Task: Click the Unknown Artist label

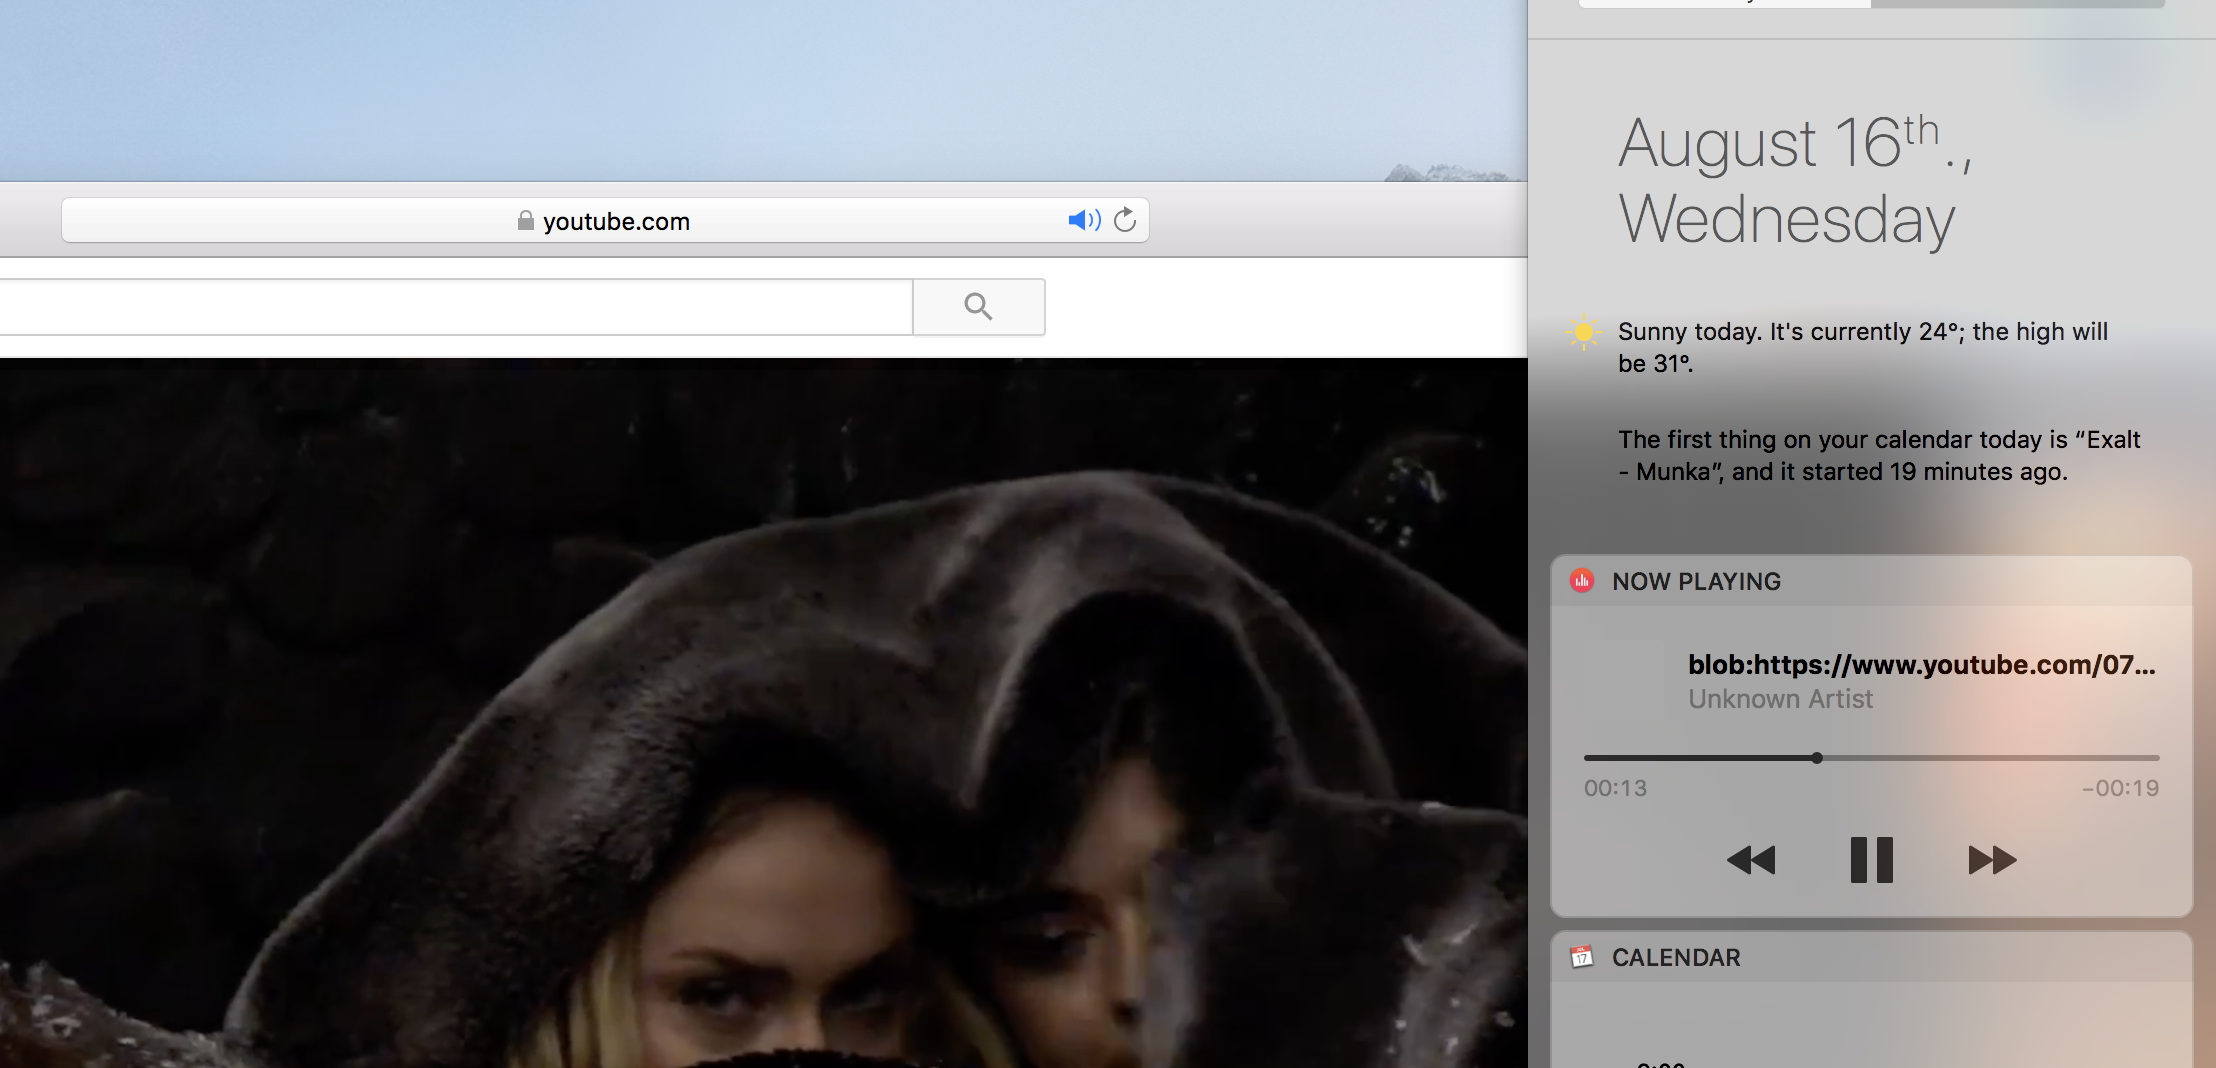Action: point(1780,699)
